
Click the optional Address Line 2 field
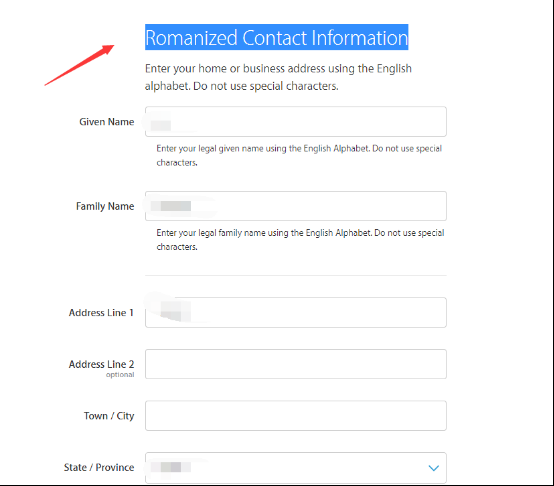pos(296,364)
